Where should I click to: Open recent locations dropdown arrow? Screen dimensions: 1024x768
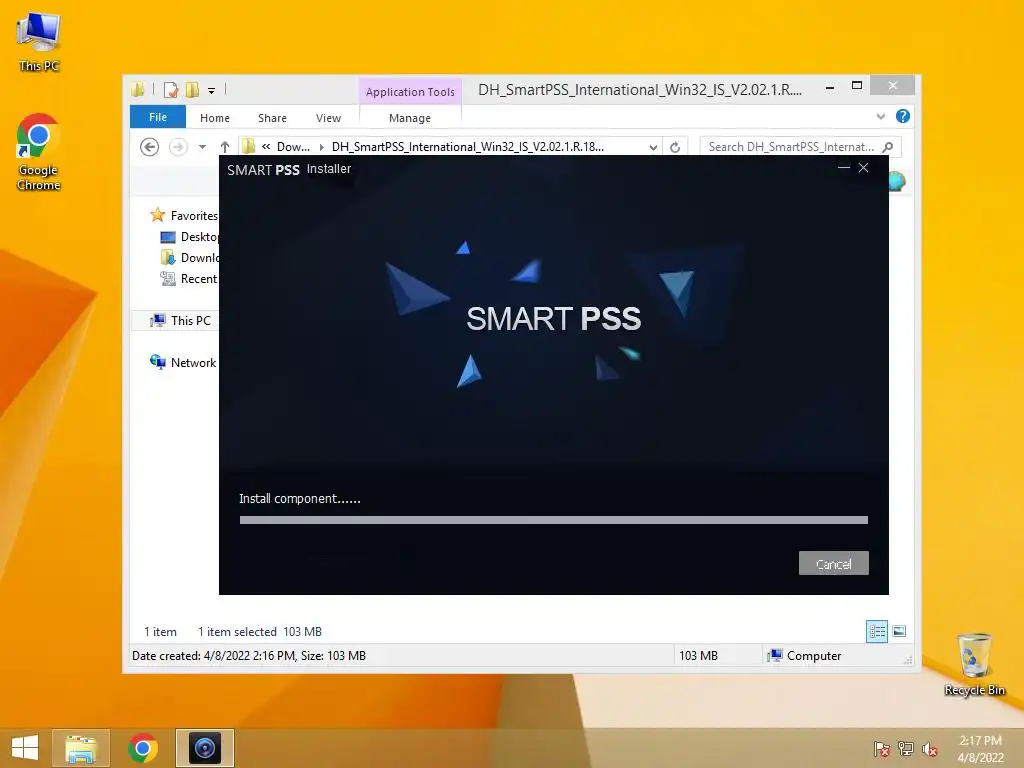202,147
